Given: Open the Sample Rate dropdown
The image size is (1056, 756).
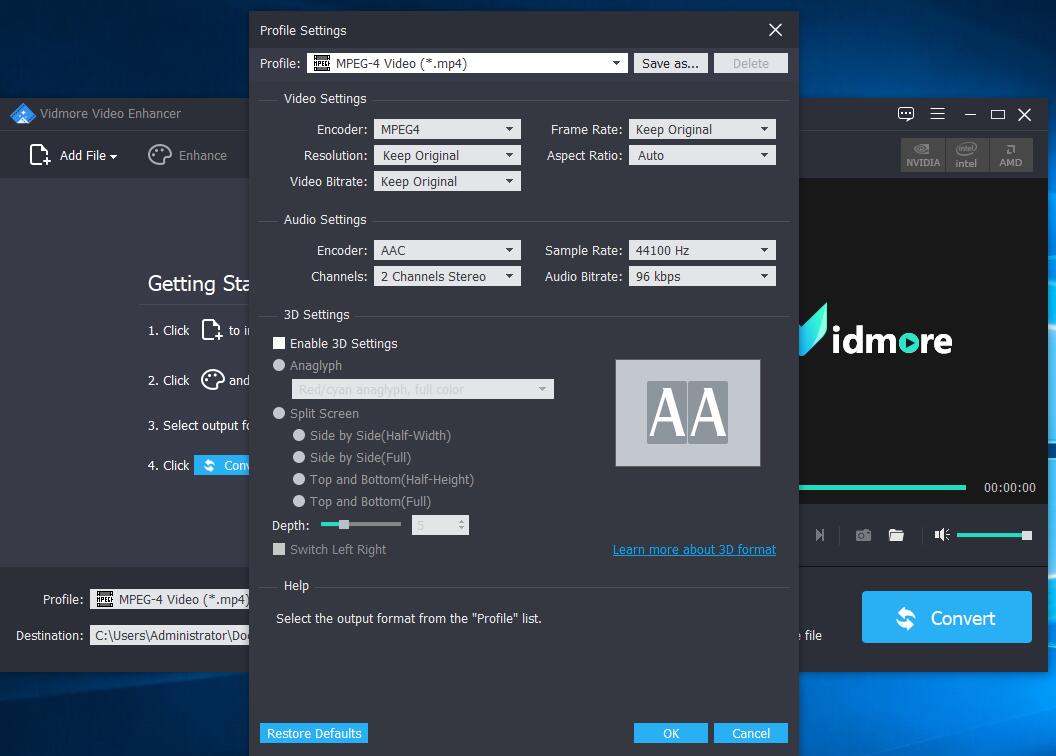Looking at the screenshot, I should click(x=702, y=250).
